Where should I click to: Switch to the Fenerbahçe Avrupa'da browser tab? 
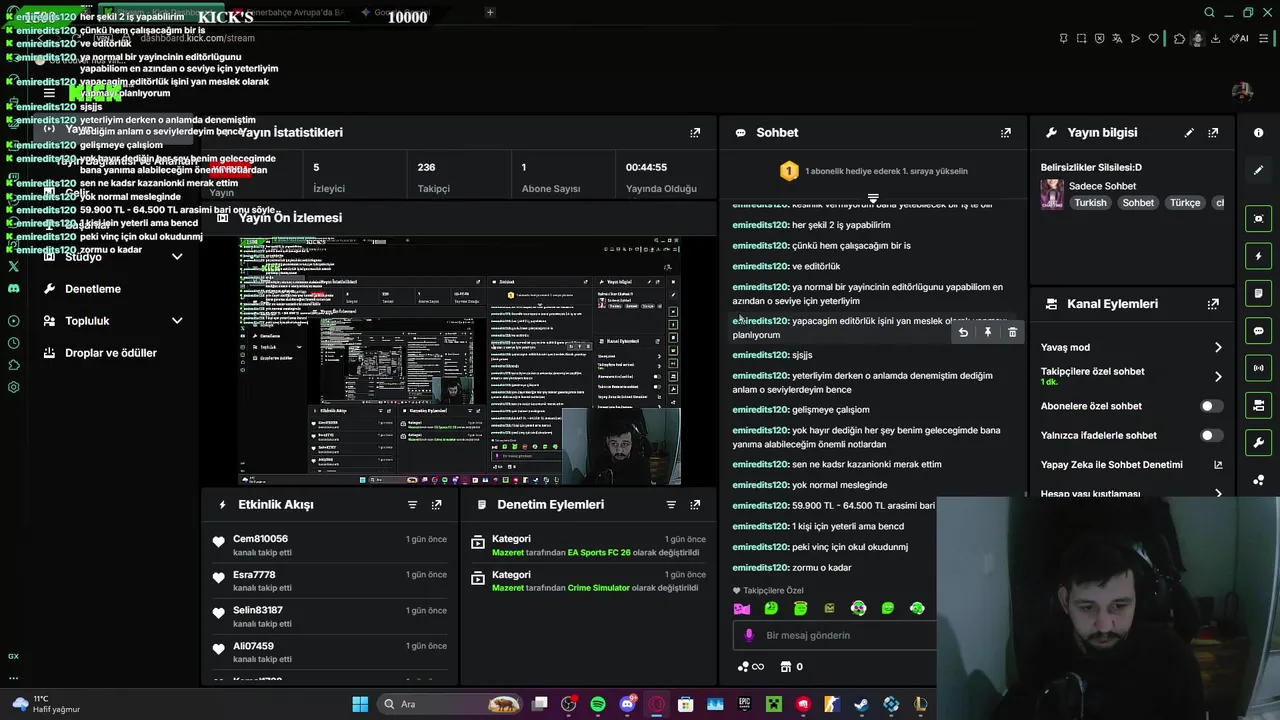[292, 12]
